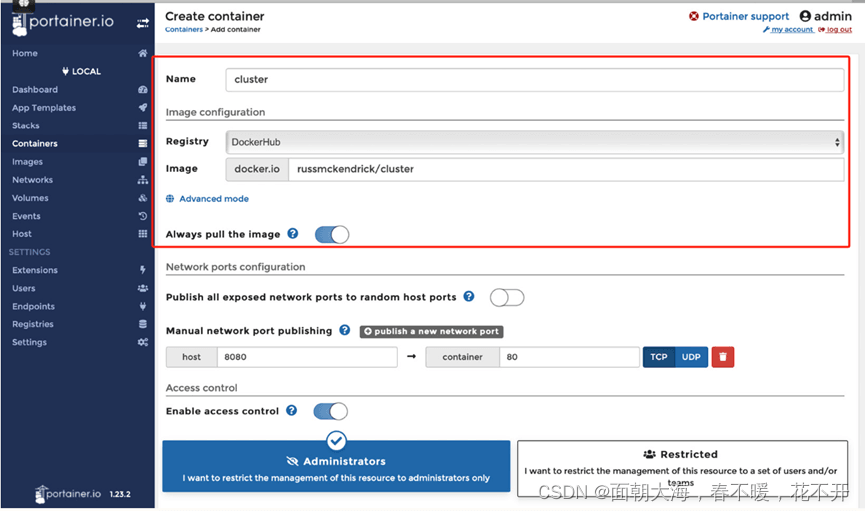Go to Volumes in the sidebar
The height and width of the screenshot is (511, 865).
(x=31, y=198)
